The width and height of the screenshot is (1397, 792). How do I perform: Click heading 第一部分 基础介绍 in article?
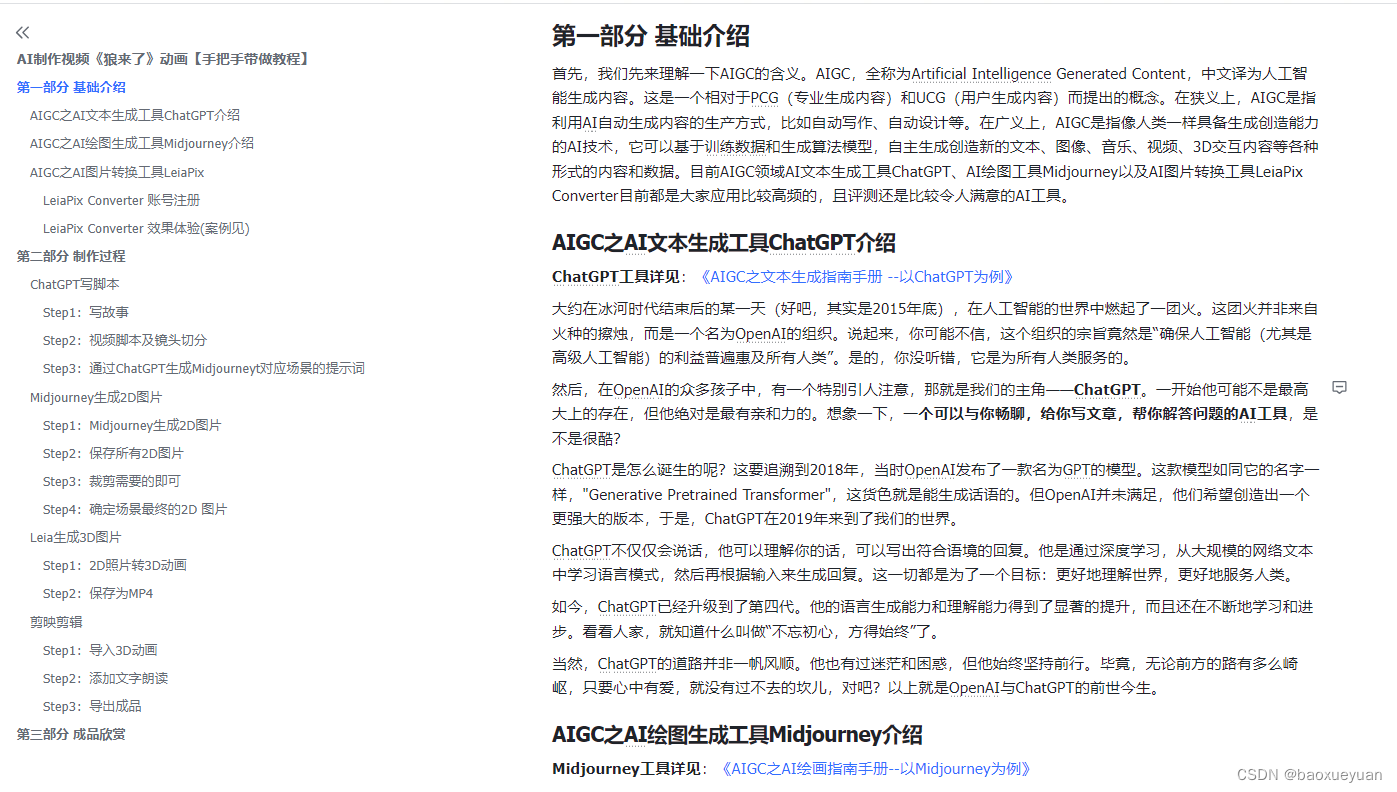click(x=651, y=36)
